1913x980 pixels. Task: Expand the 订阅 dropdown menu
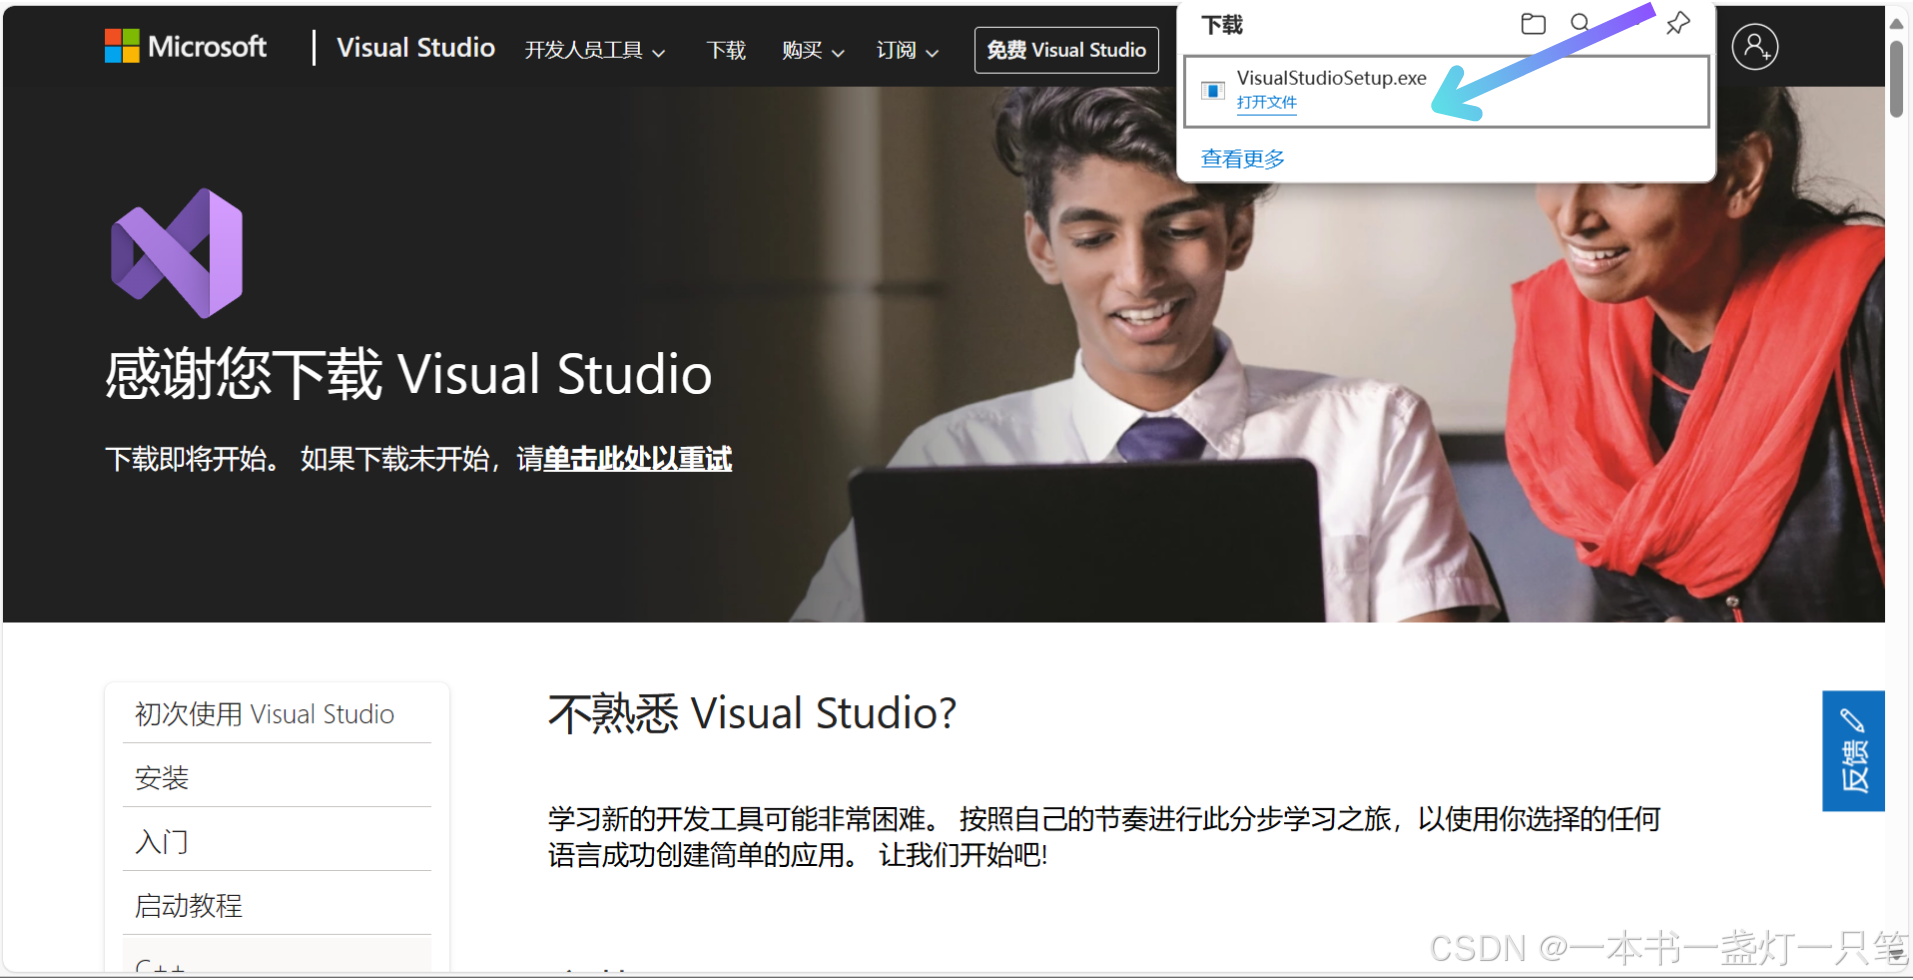906,50
